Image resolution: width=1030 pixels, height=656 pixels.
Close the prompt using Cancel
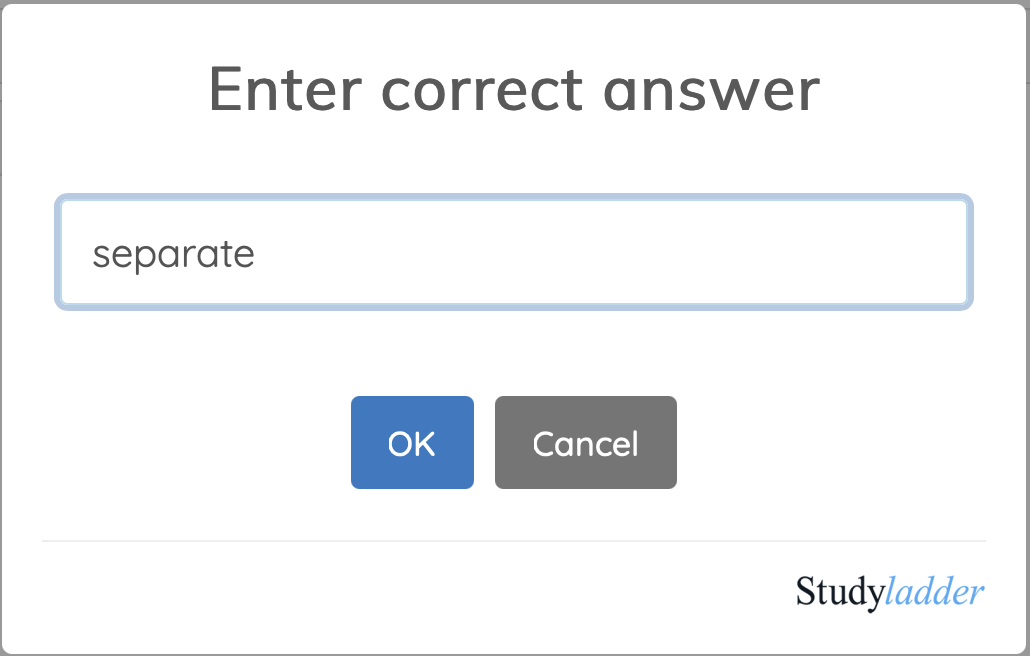click(585, 443)
